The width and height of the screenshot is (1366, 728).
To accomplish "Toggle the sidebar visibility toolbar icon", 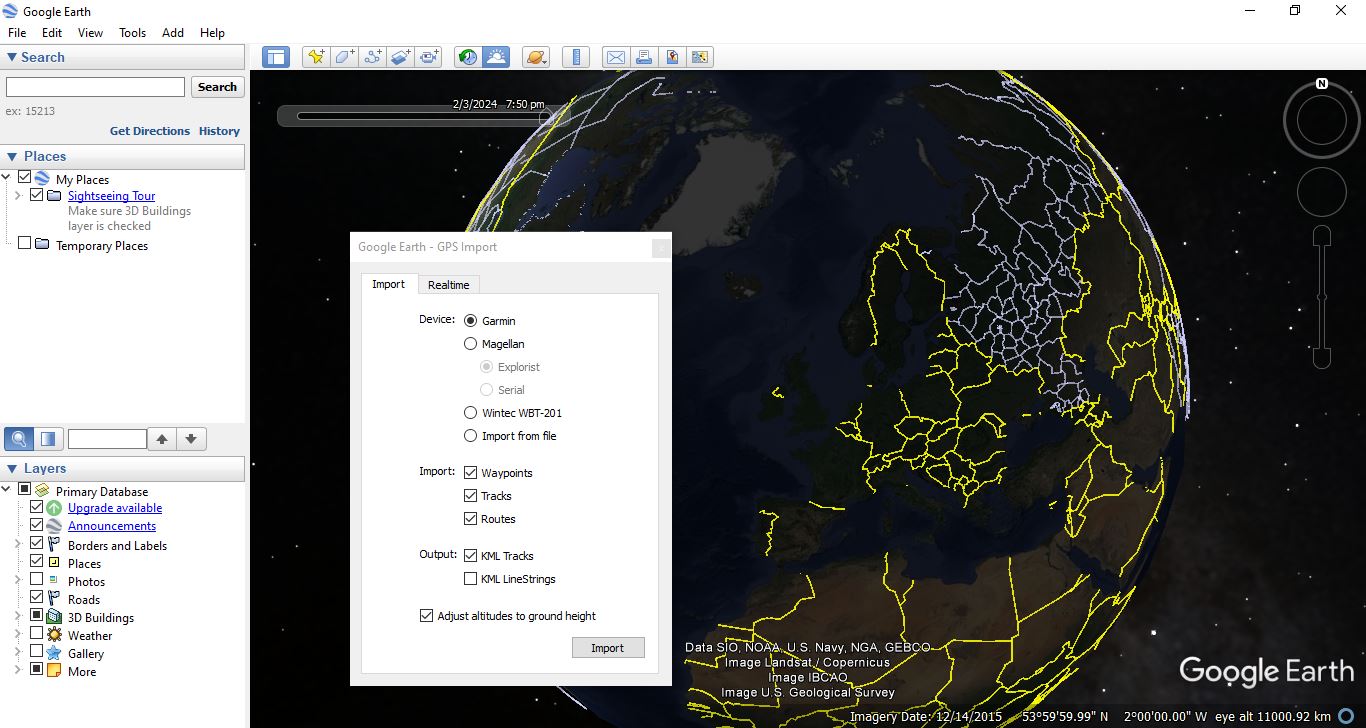I will pos(276,57).
